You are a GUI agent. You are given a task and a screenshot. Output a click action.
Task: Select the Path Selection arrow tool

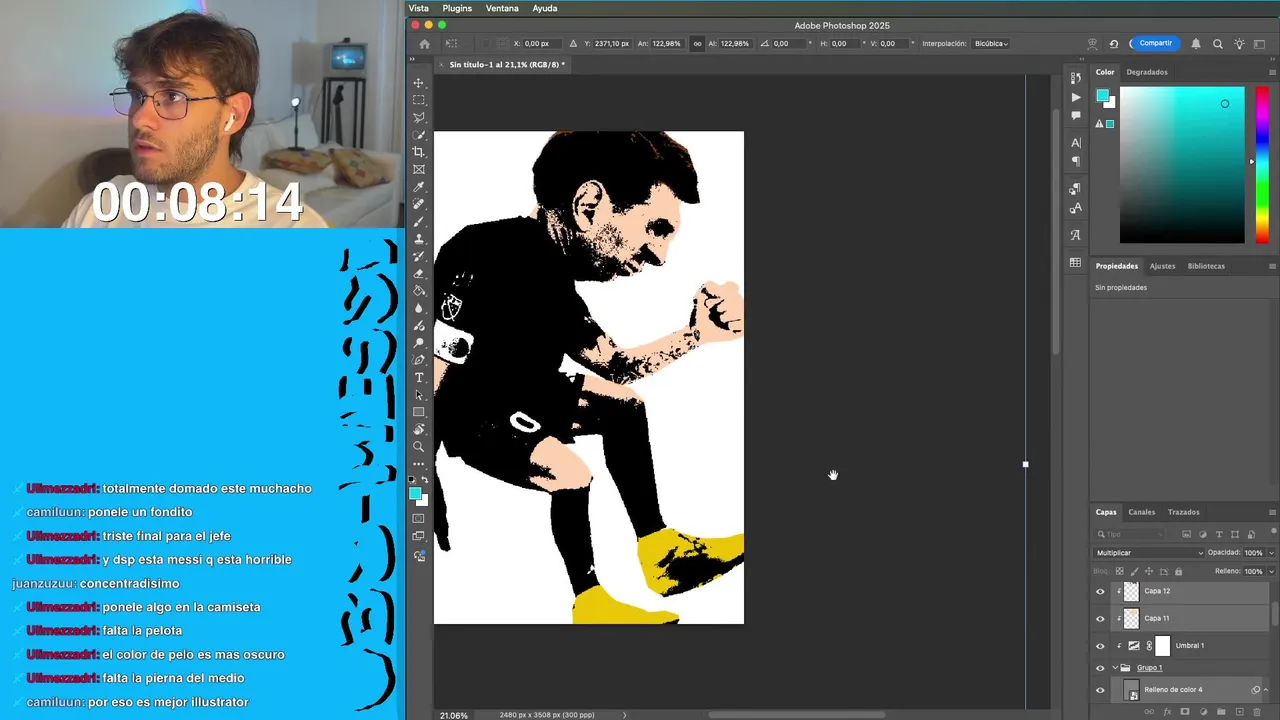click(x=419, y=395)
